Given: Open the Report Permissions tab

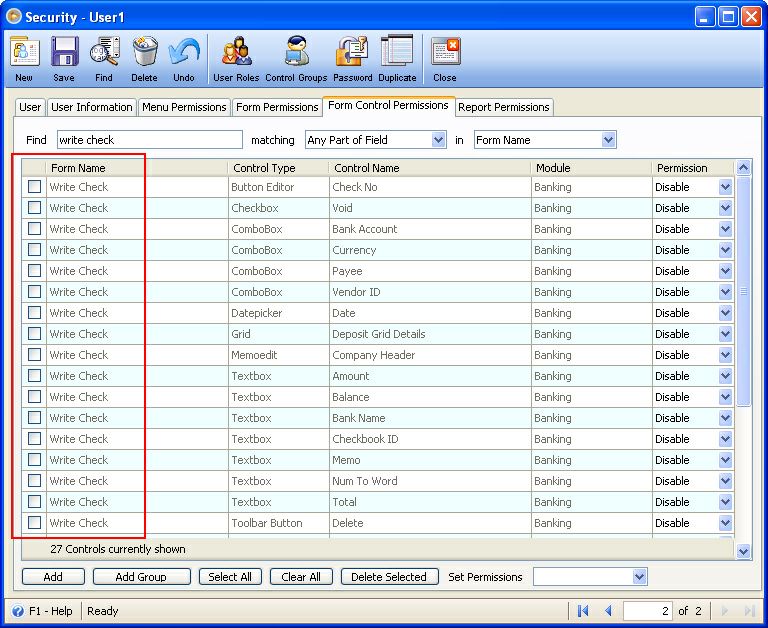Looking at the screenshot, I should 504,107.
